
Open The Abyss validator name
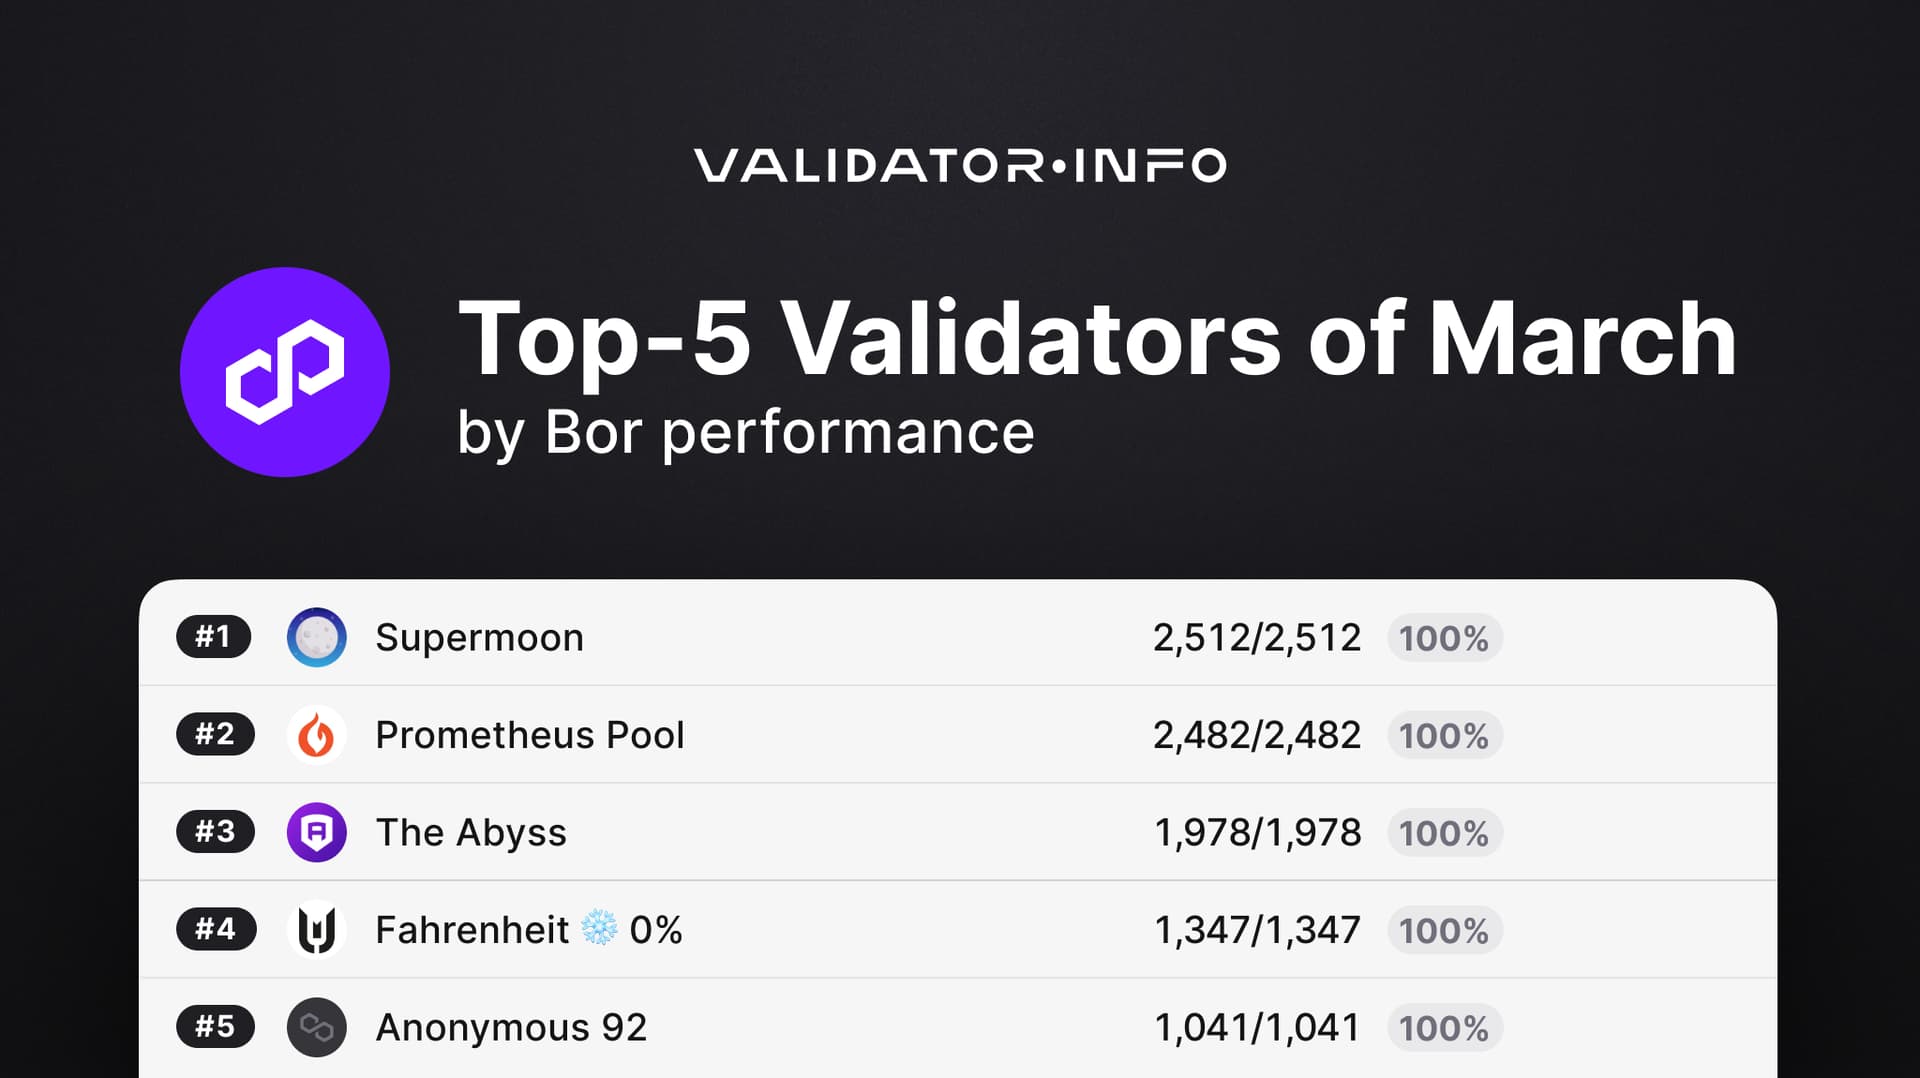[471, 833]
